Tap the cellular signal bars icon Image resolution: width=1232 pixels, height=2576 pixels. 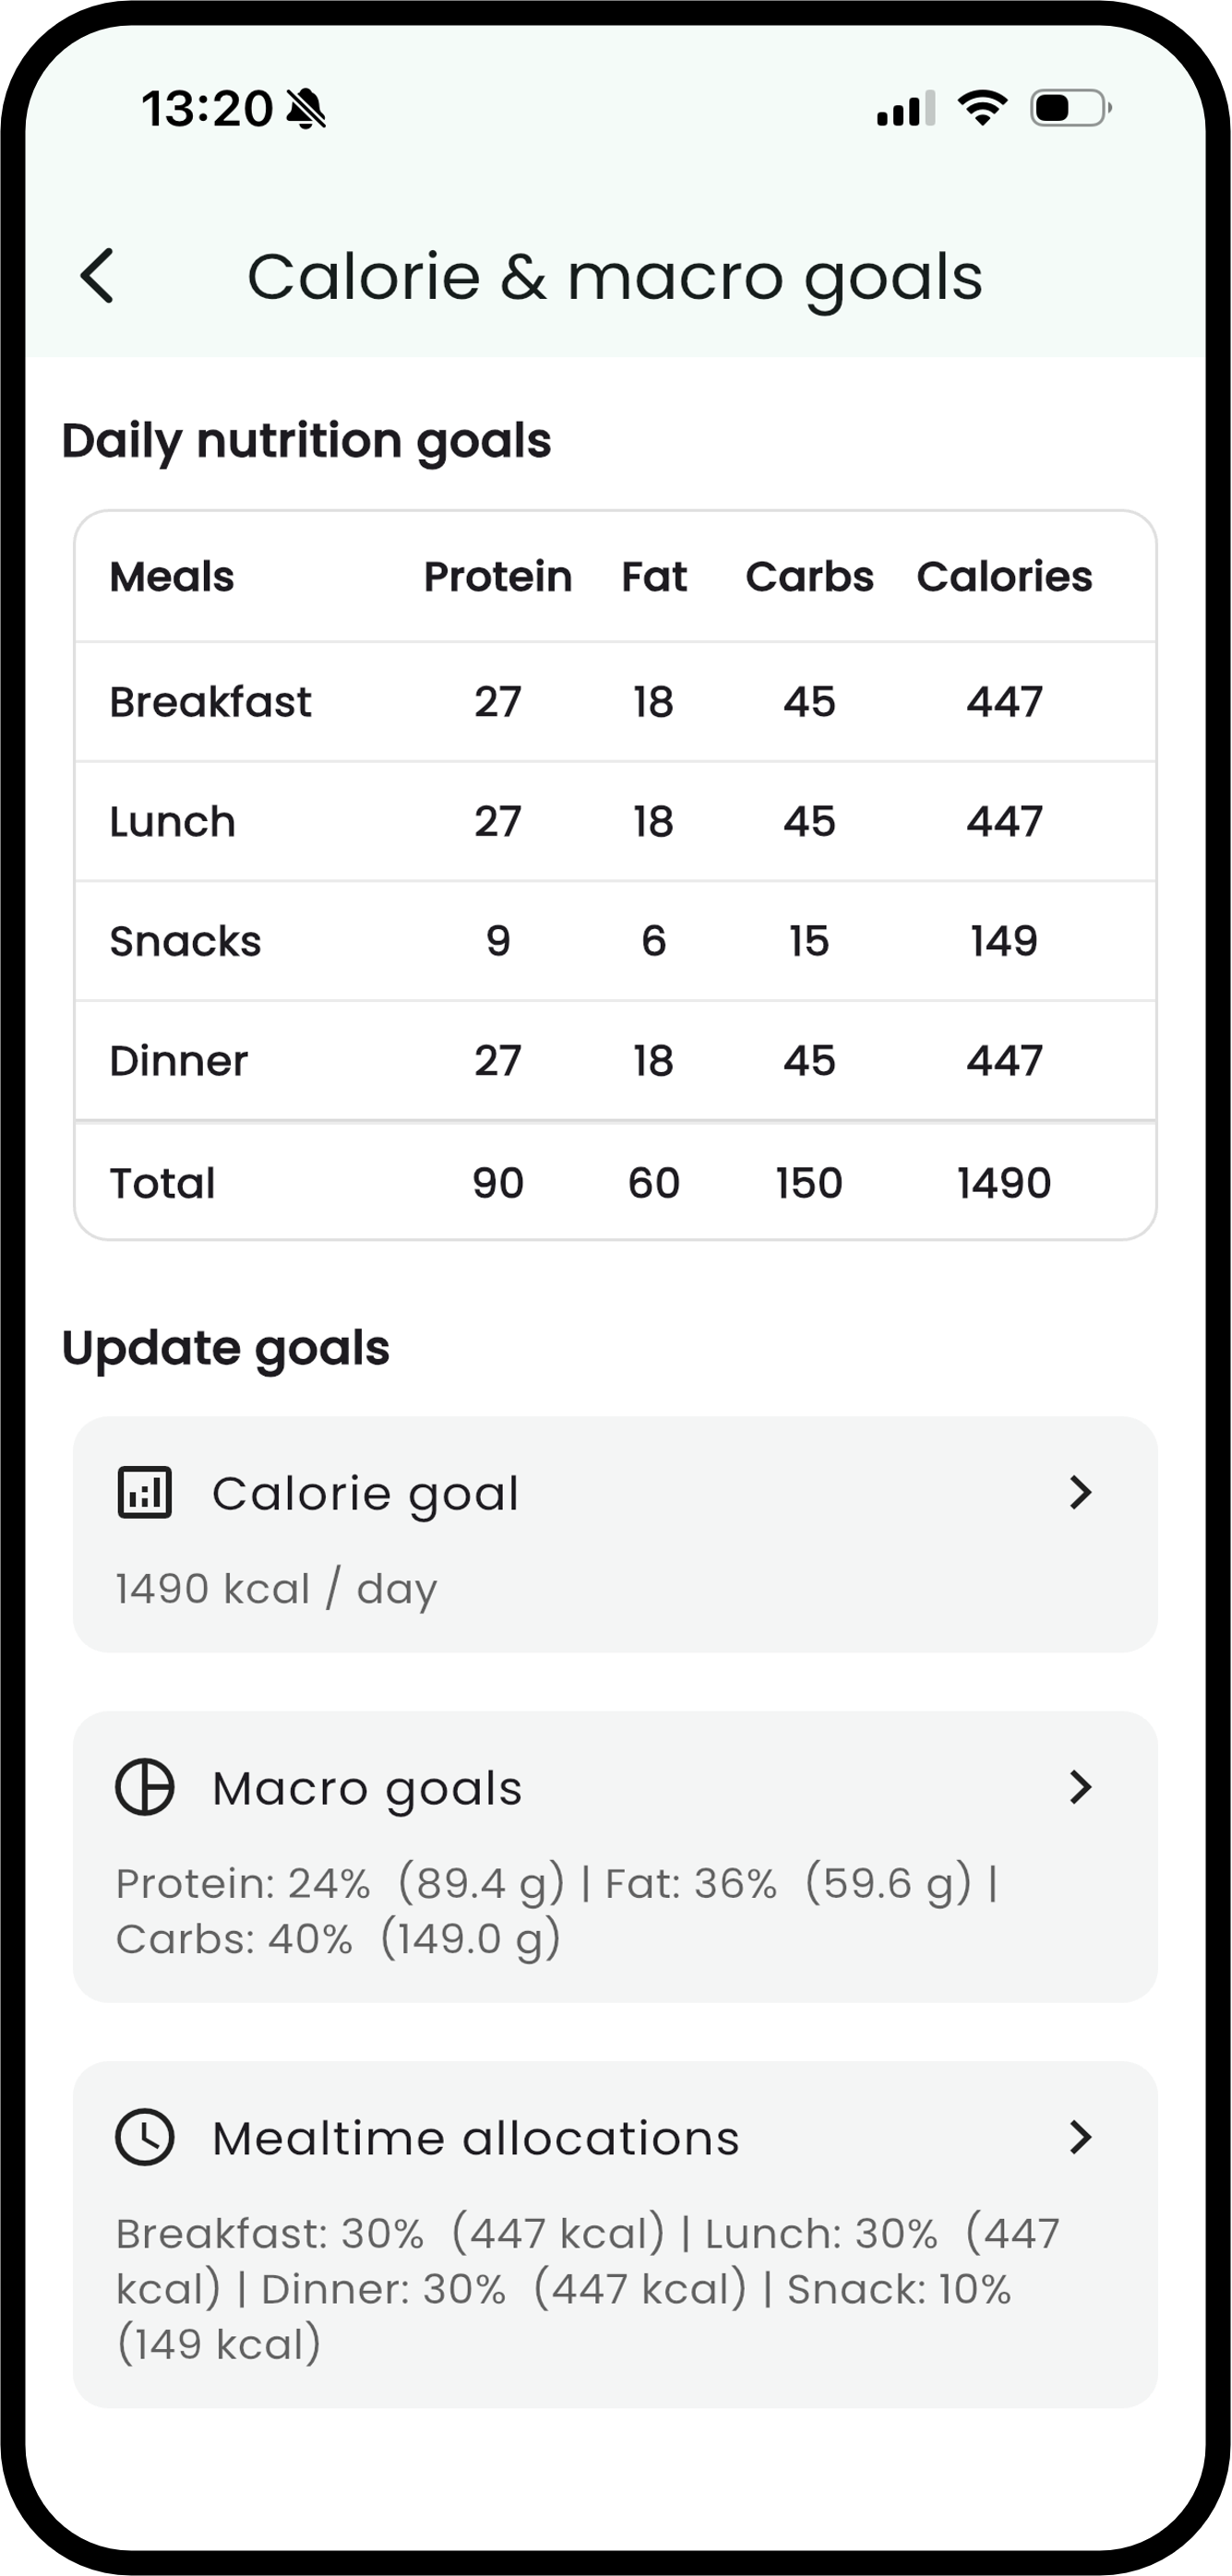coord(906,108)
